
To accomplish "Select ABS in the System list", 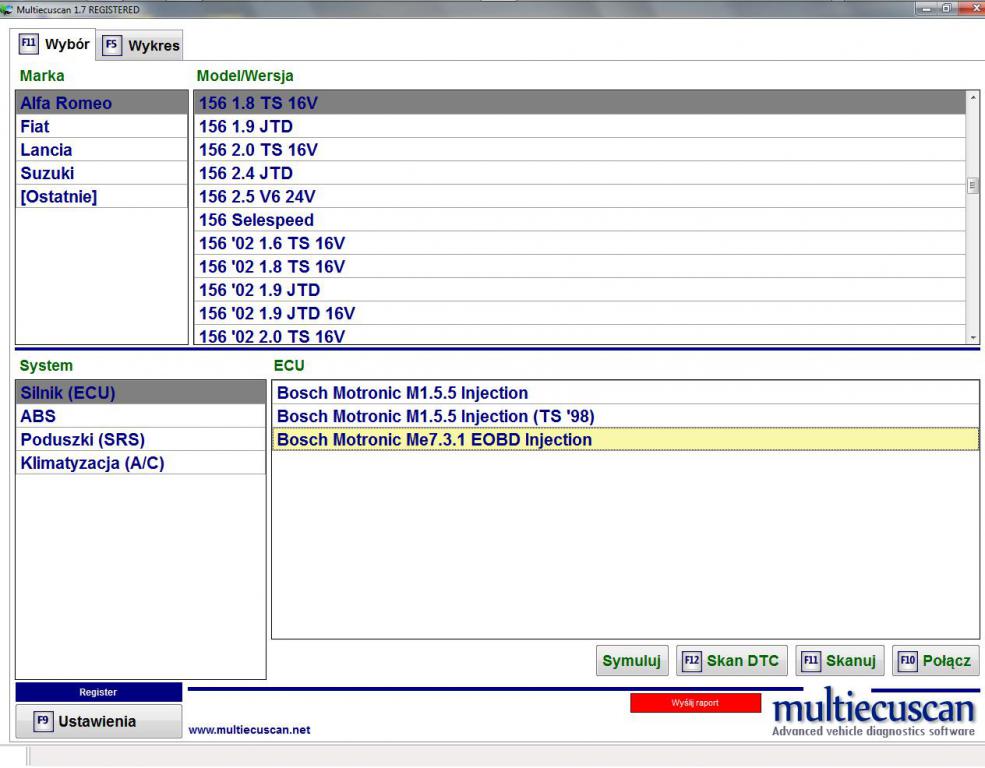I will (x=140, y=417).
